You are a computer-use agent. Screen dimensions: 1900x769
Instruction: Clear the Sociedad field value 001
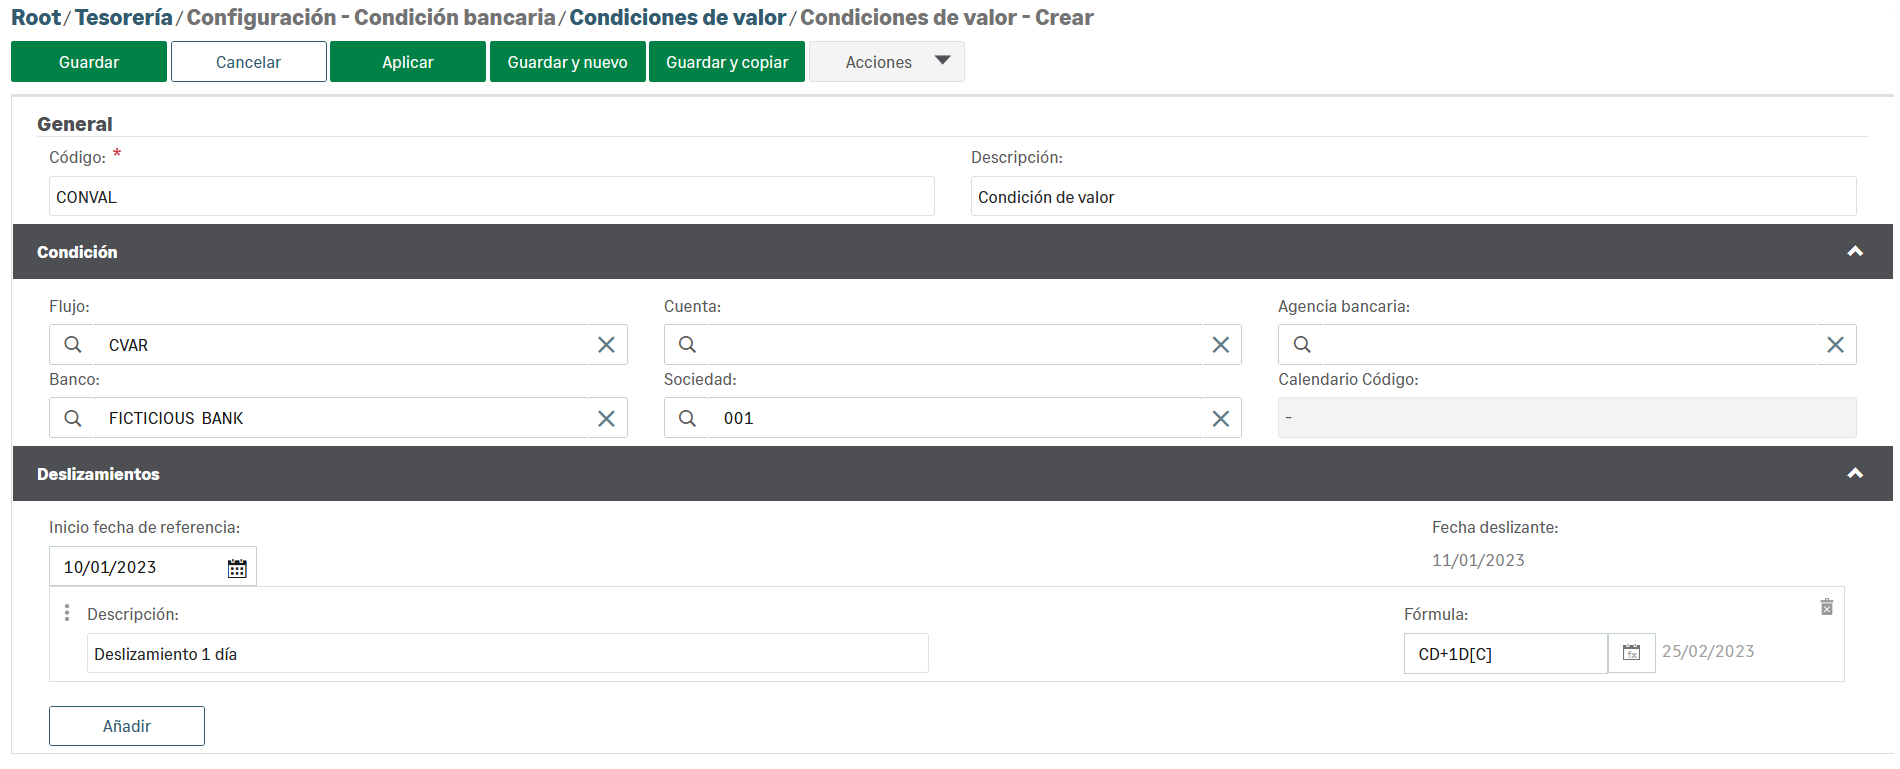[x=1220, y=419]
